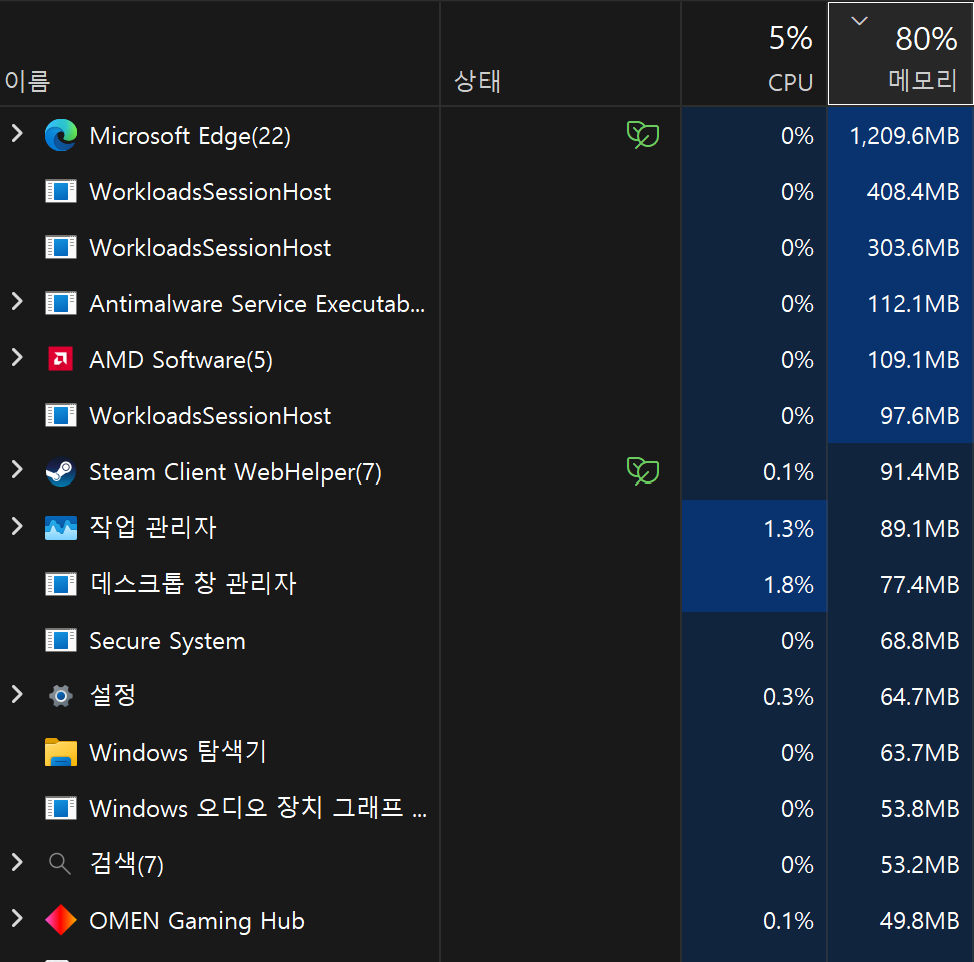This screenshot has height=962, width=974.
Task: Select the Windows 오디오 장치 그래프 name
Action: (x=258, y=808)
